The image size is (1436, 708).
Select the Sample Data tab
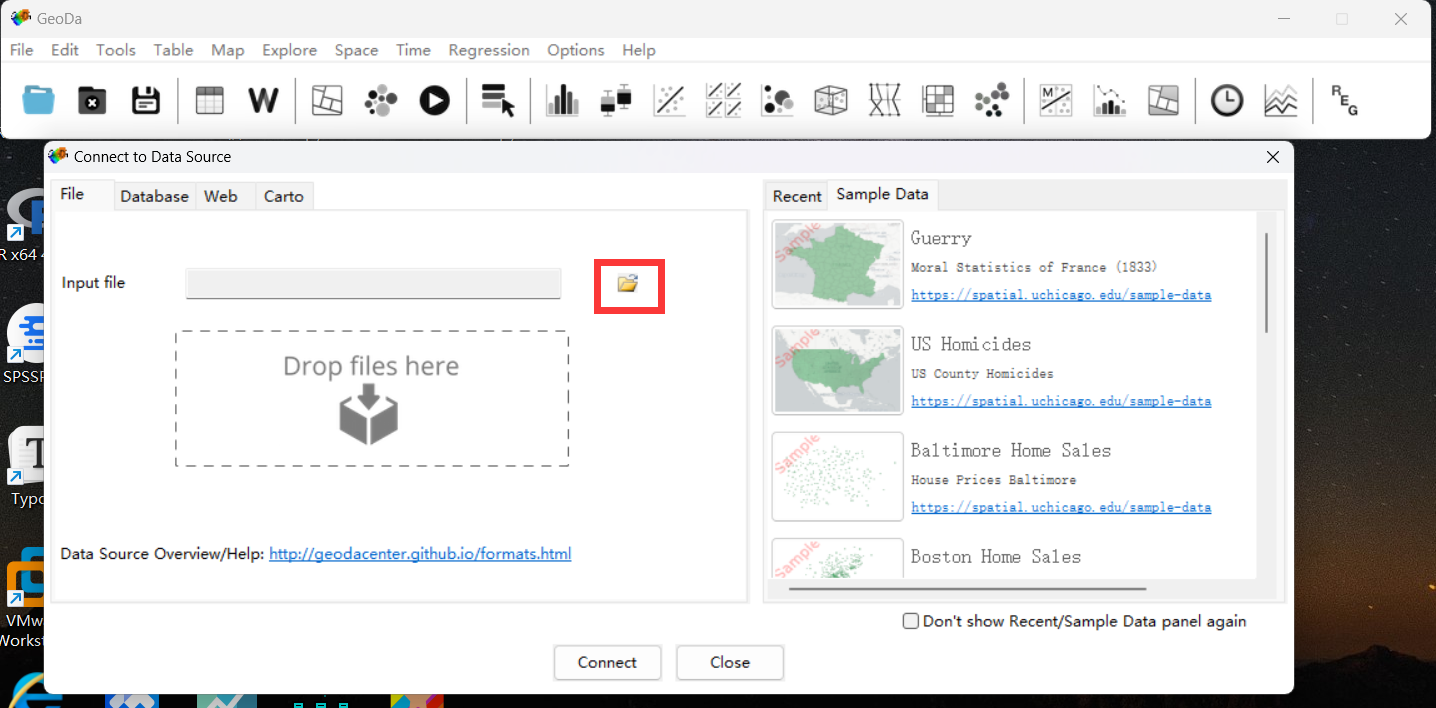882,194
